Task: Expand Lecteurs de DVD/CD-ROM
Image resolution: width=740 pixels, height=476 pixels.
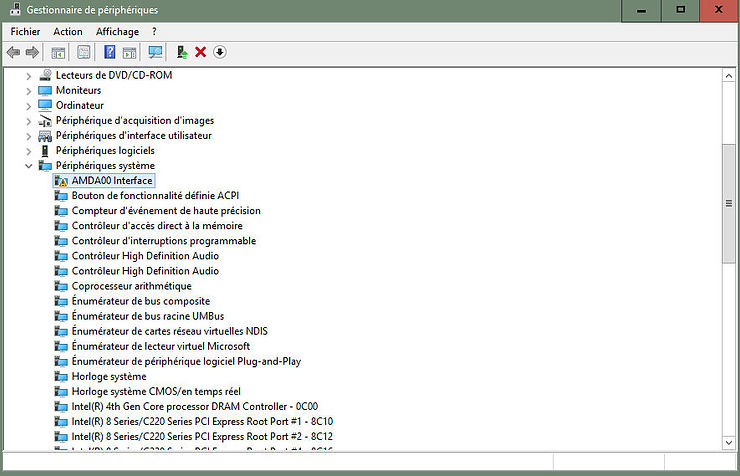Action: (29, 76)
